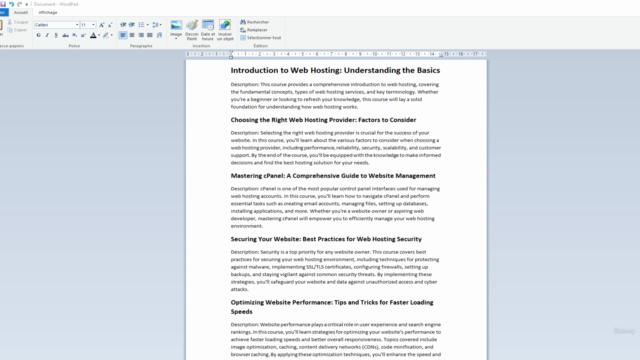
Task: Justify the paragraph text
Action: point(150,36)
